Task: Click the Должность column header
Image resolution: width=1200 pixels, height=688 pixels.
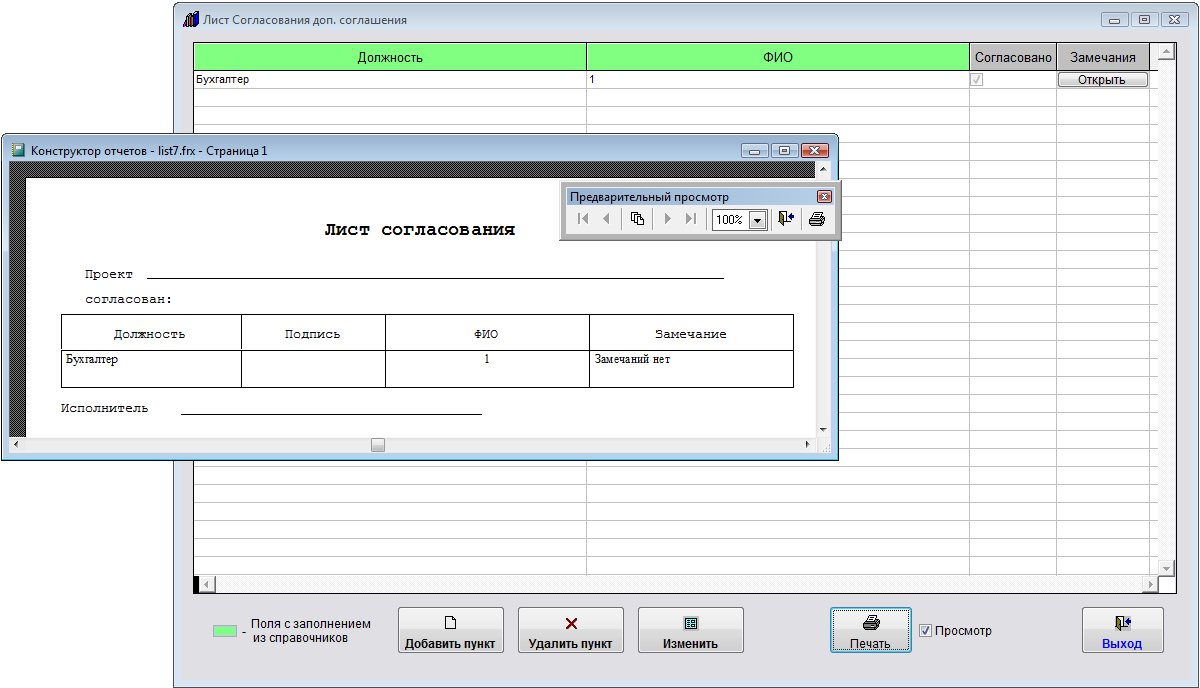Action: pyautogui.click(x=390, y=57)
